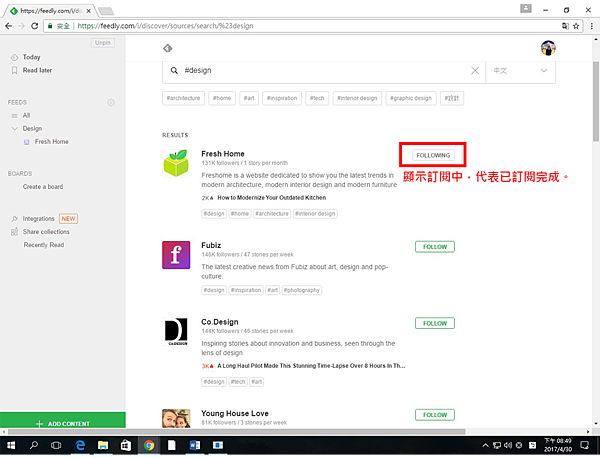Viewport: 600px width, 458px height.
Task: Collapse the Design feed category
Action: [15, 129]
